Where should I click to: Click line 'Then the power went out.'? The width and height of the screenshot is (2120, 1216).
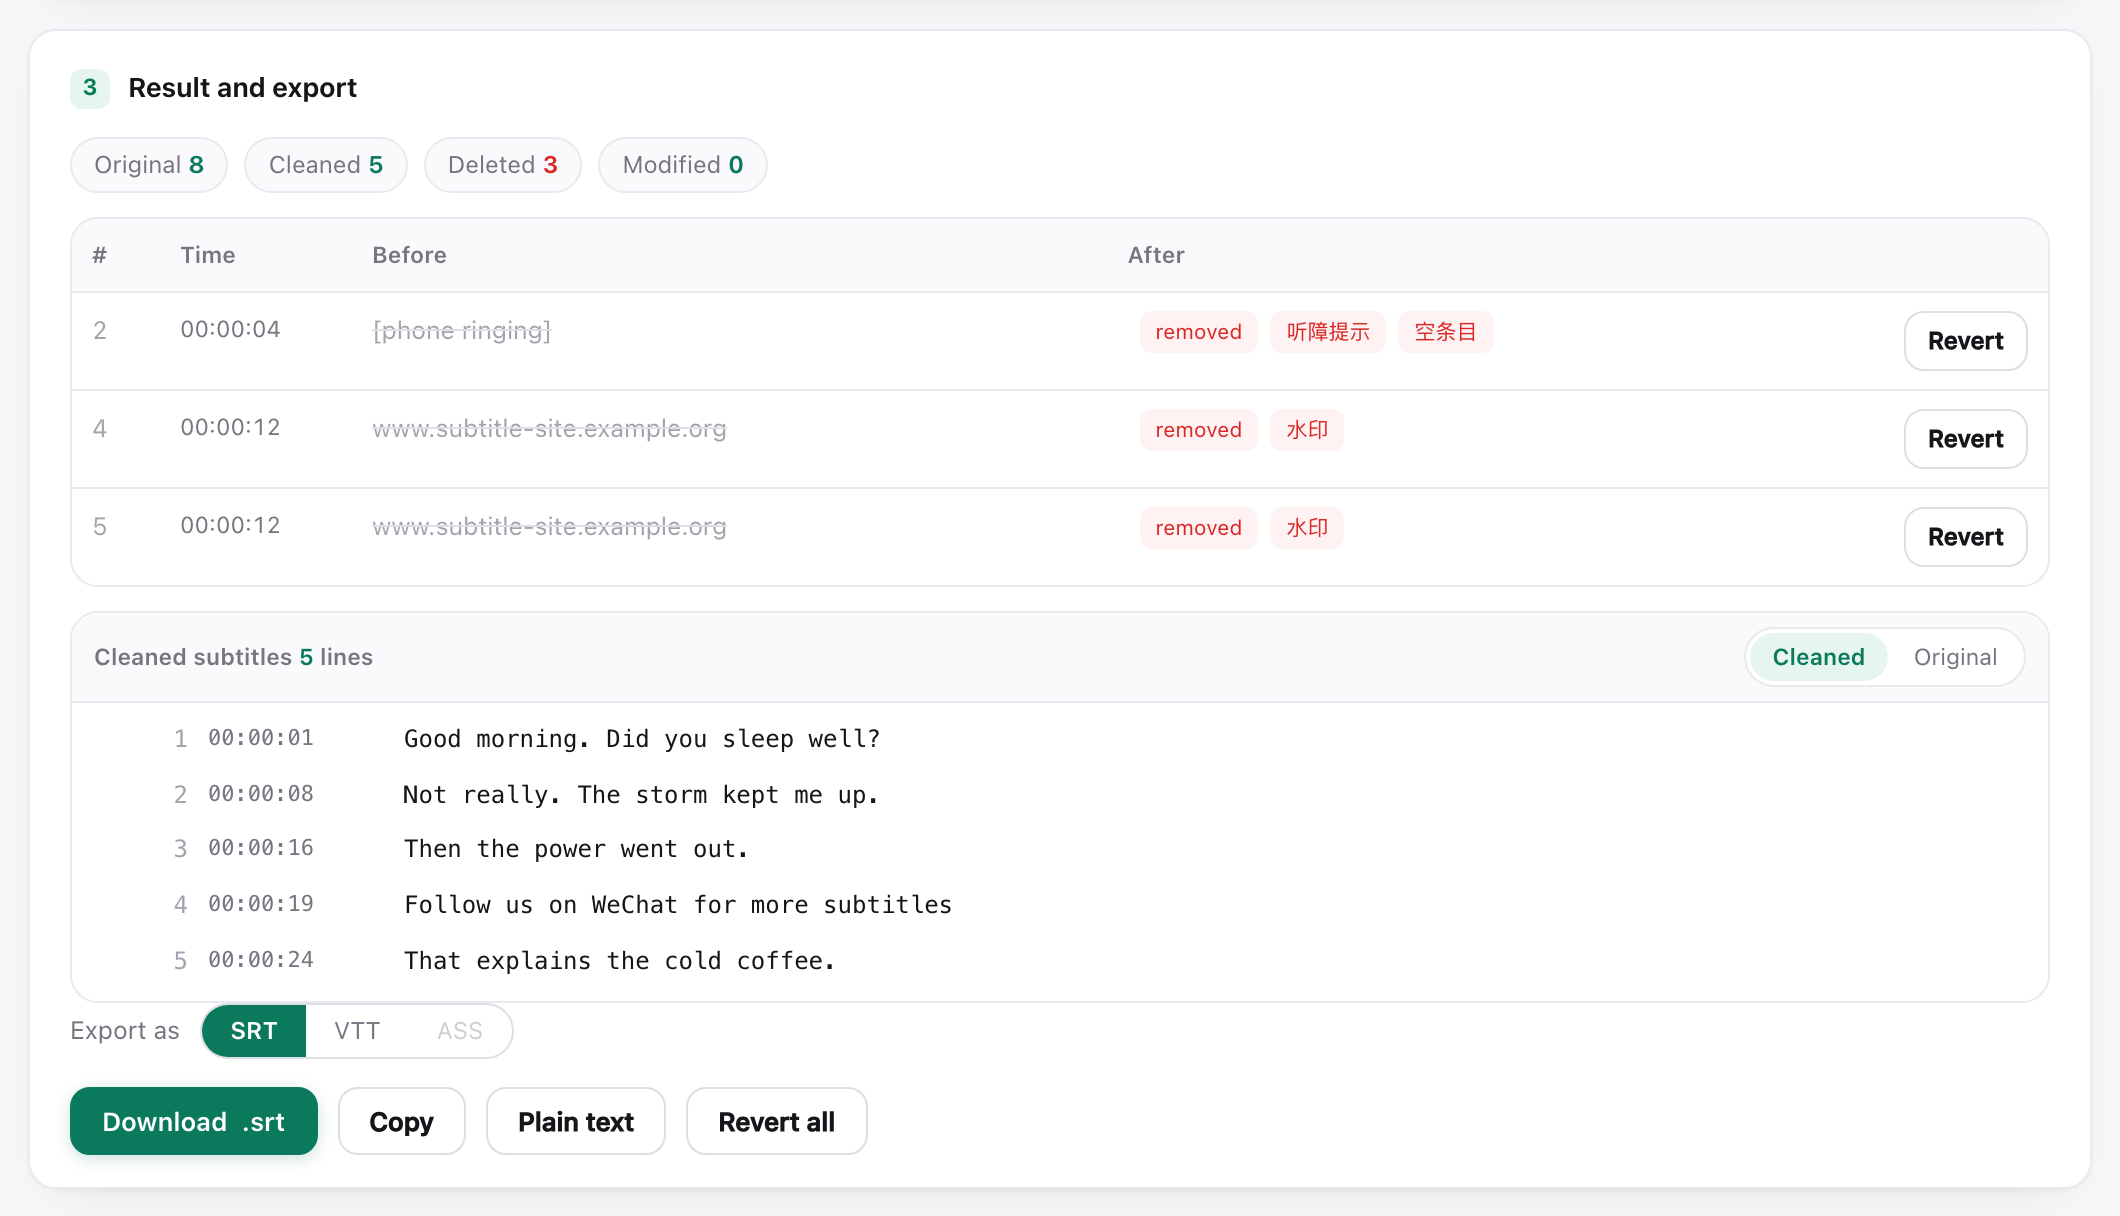pos(576,849)
